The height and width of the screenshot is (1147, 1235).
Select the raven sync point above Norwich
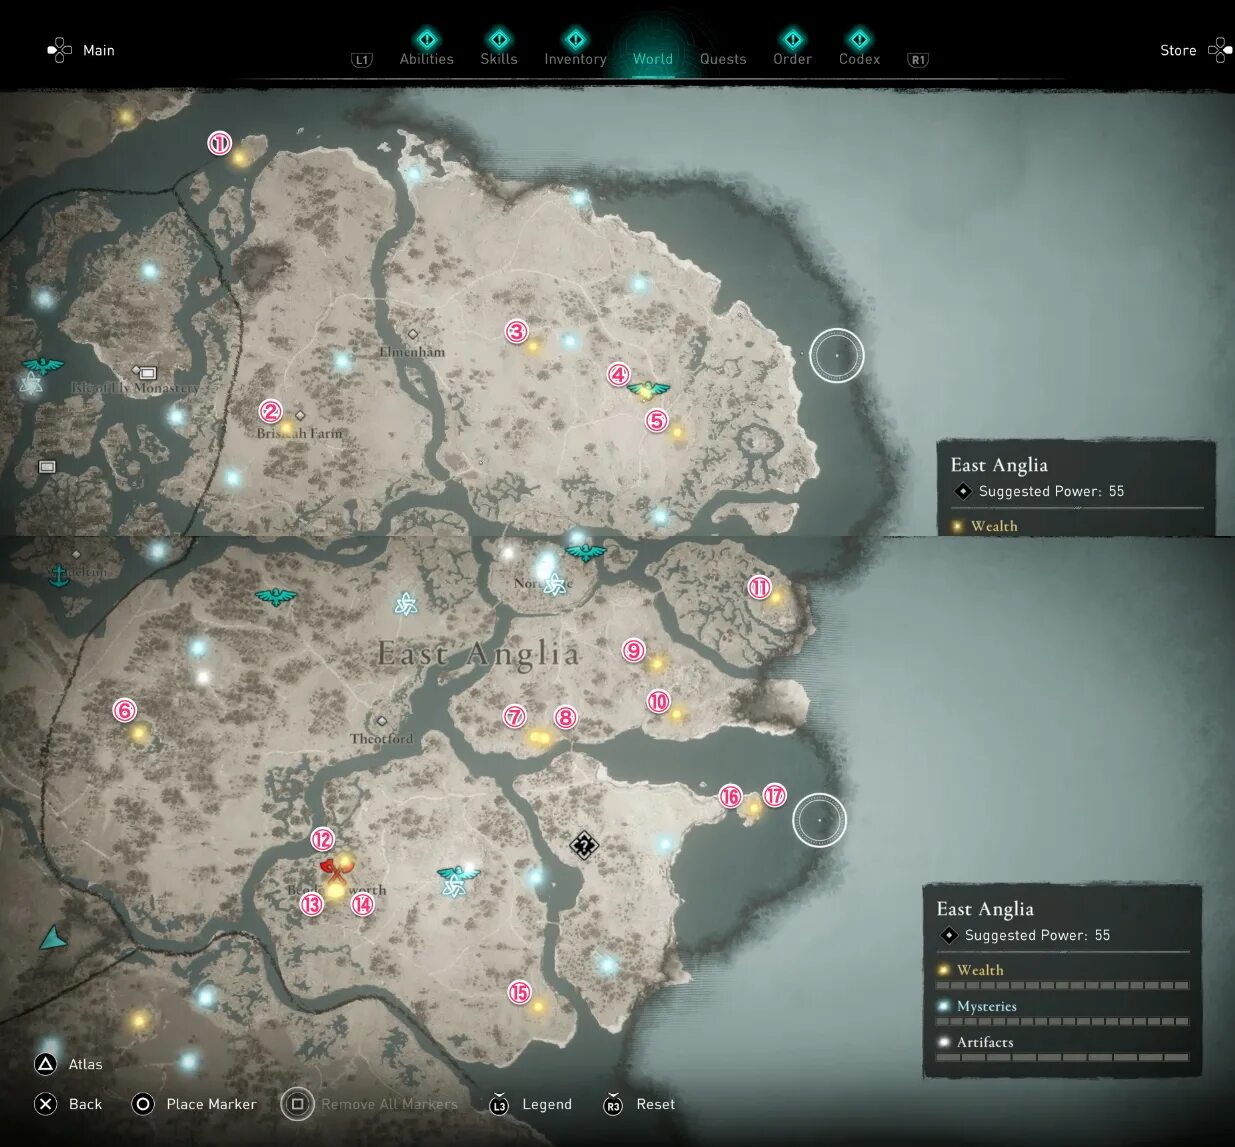[x=585, y=552]
